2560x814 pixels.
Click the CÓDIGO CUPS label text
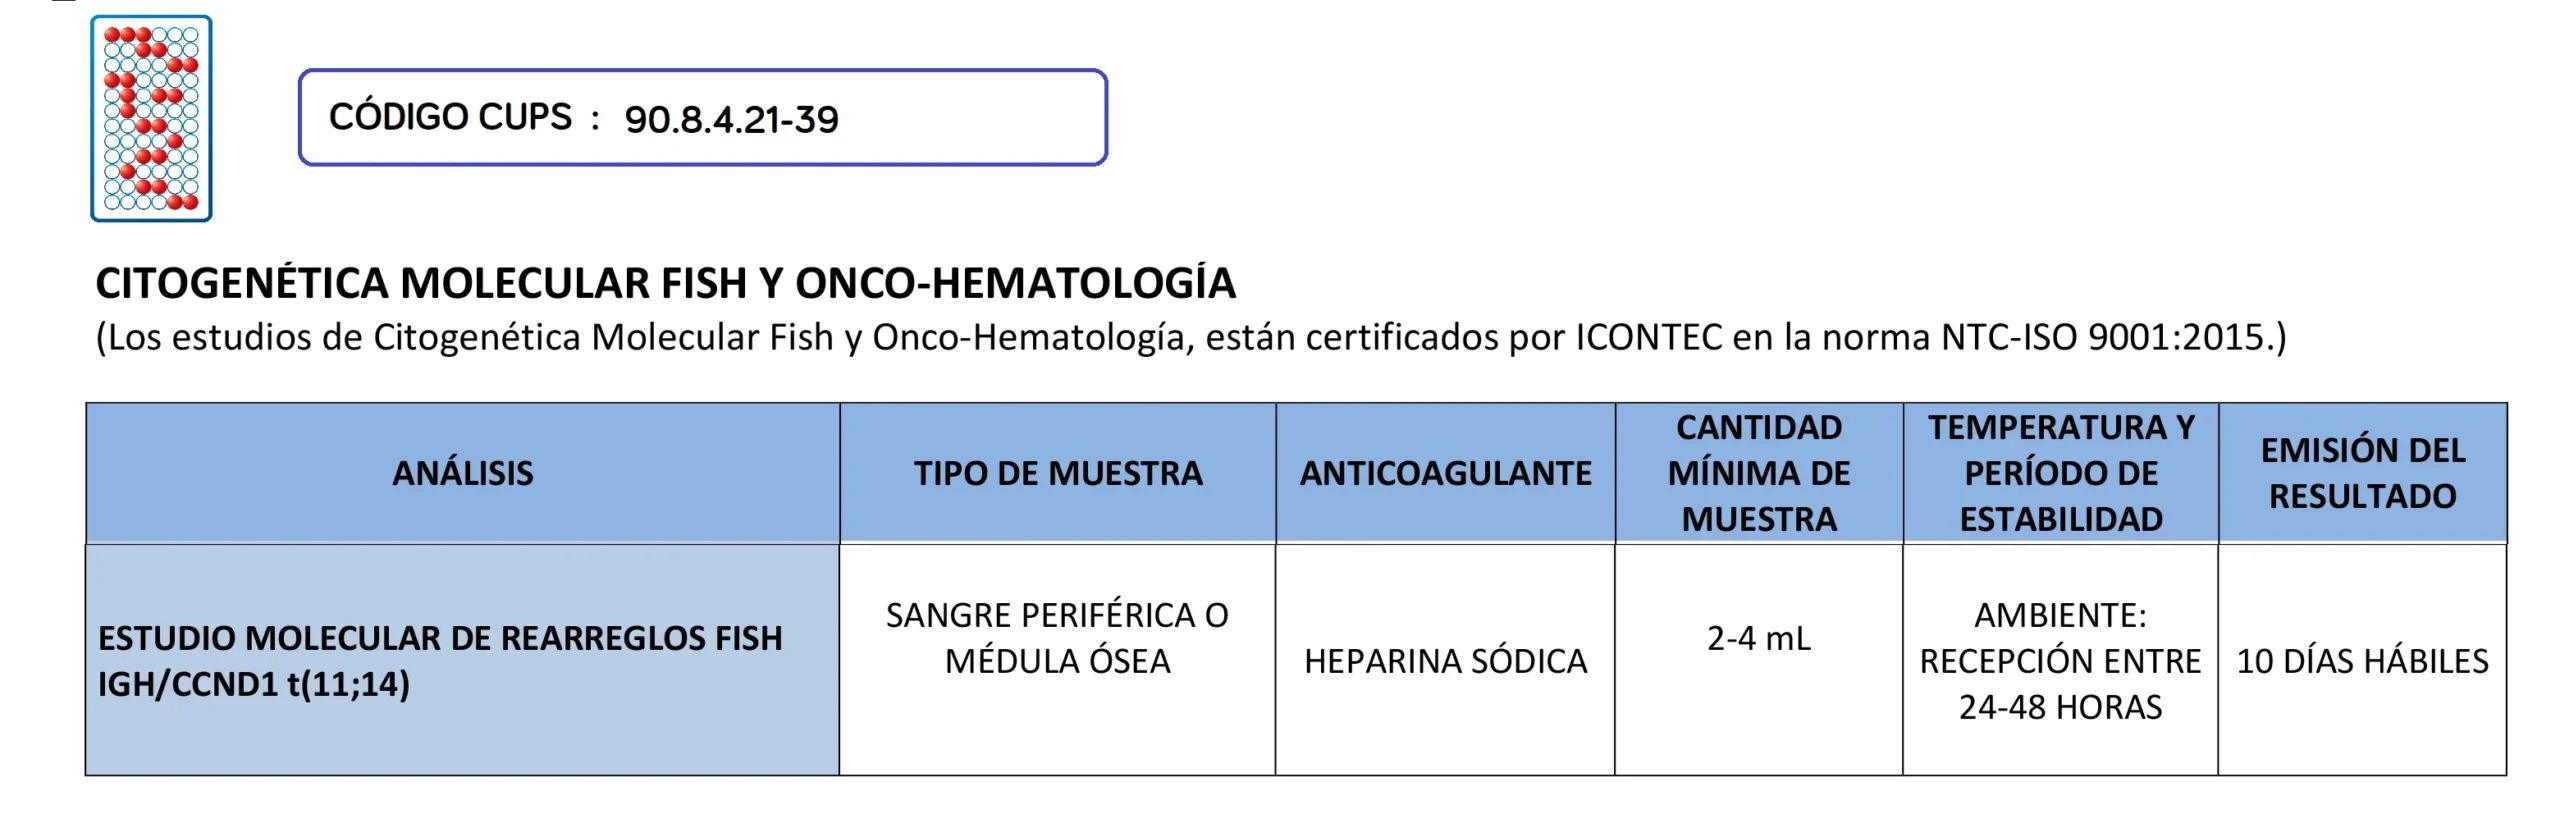point(450,117)
